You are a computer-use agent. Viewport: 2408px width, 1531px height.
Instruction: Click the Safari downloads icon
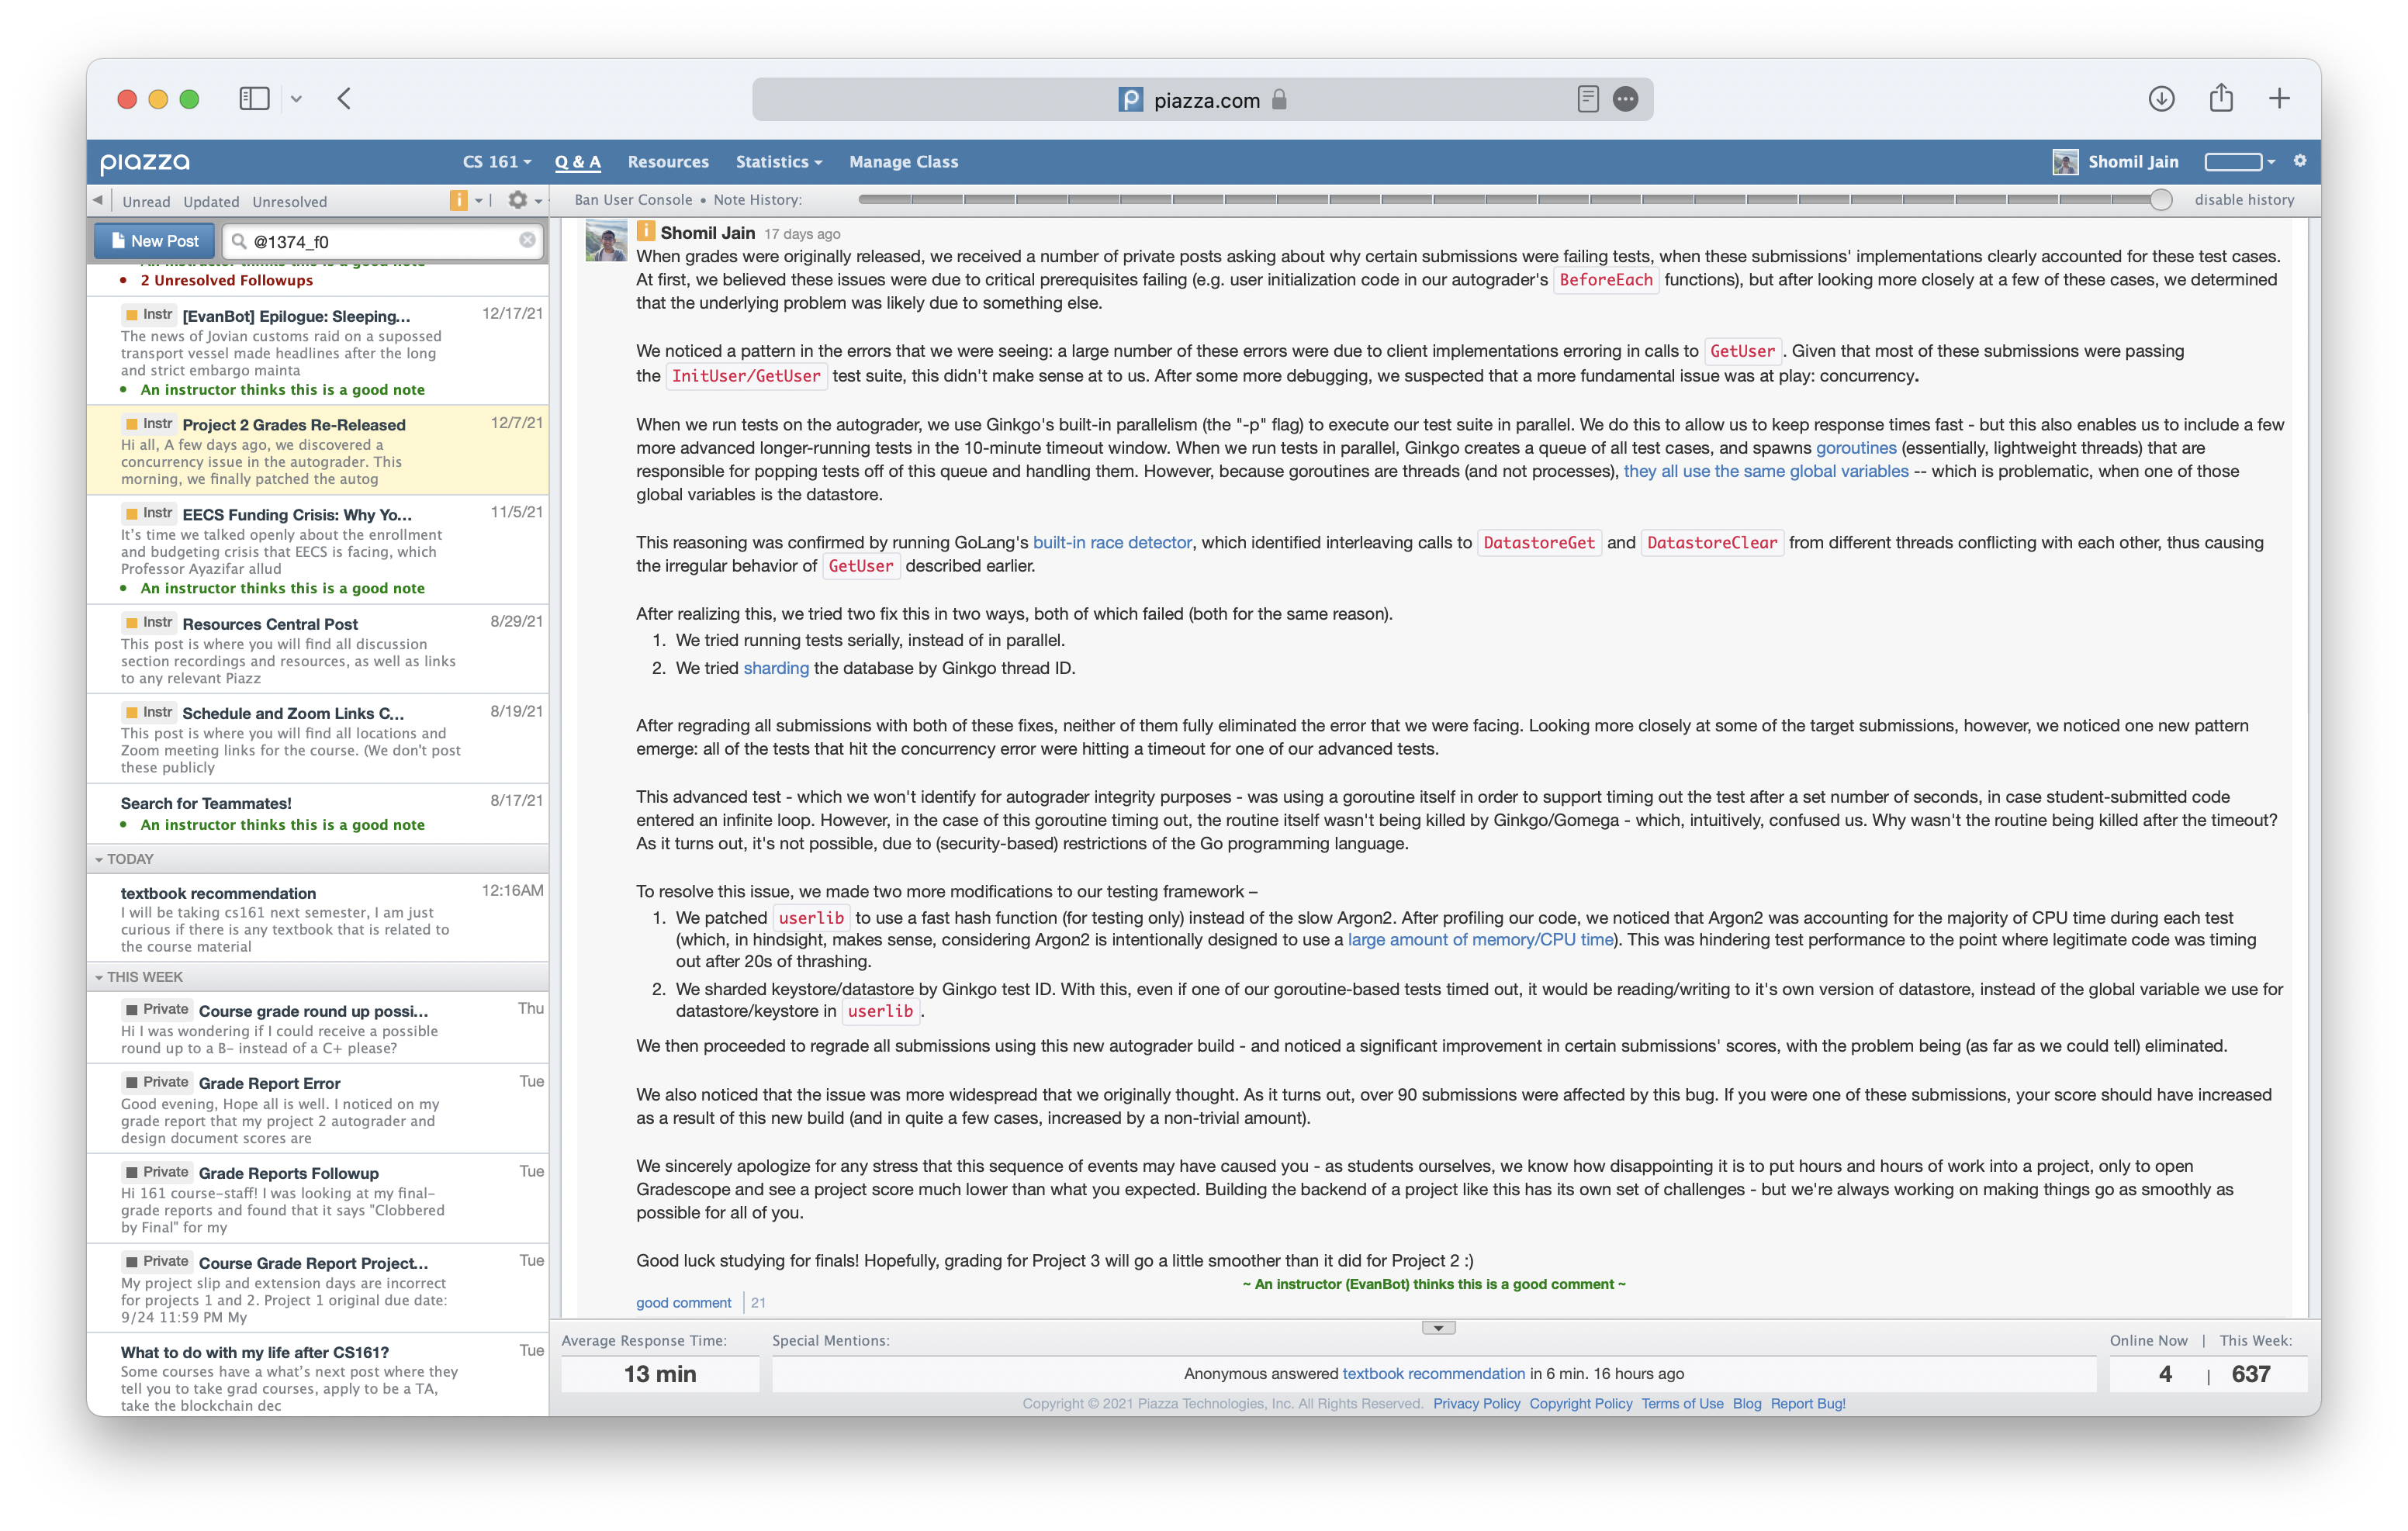coord(2161,98)
